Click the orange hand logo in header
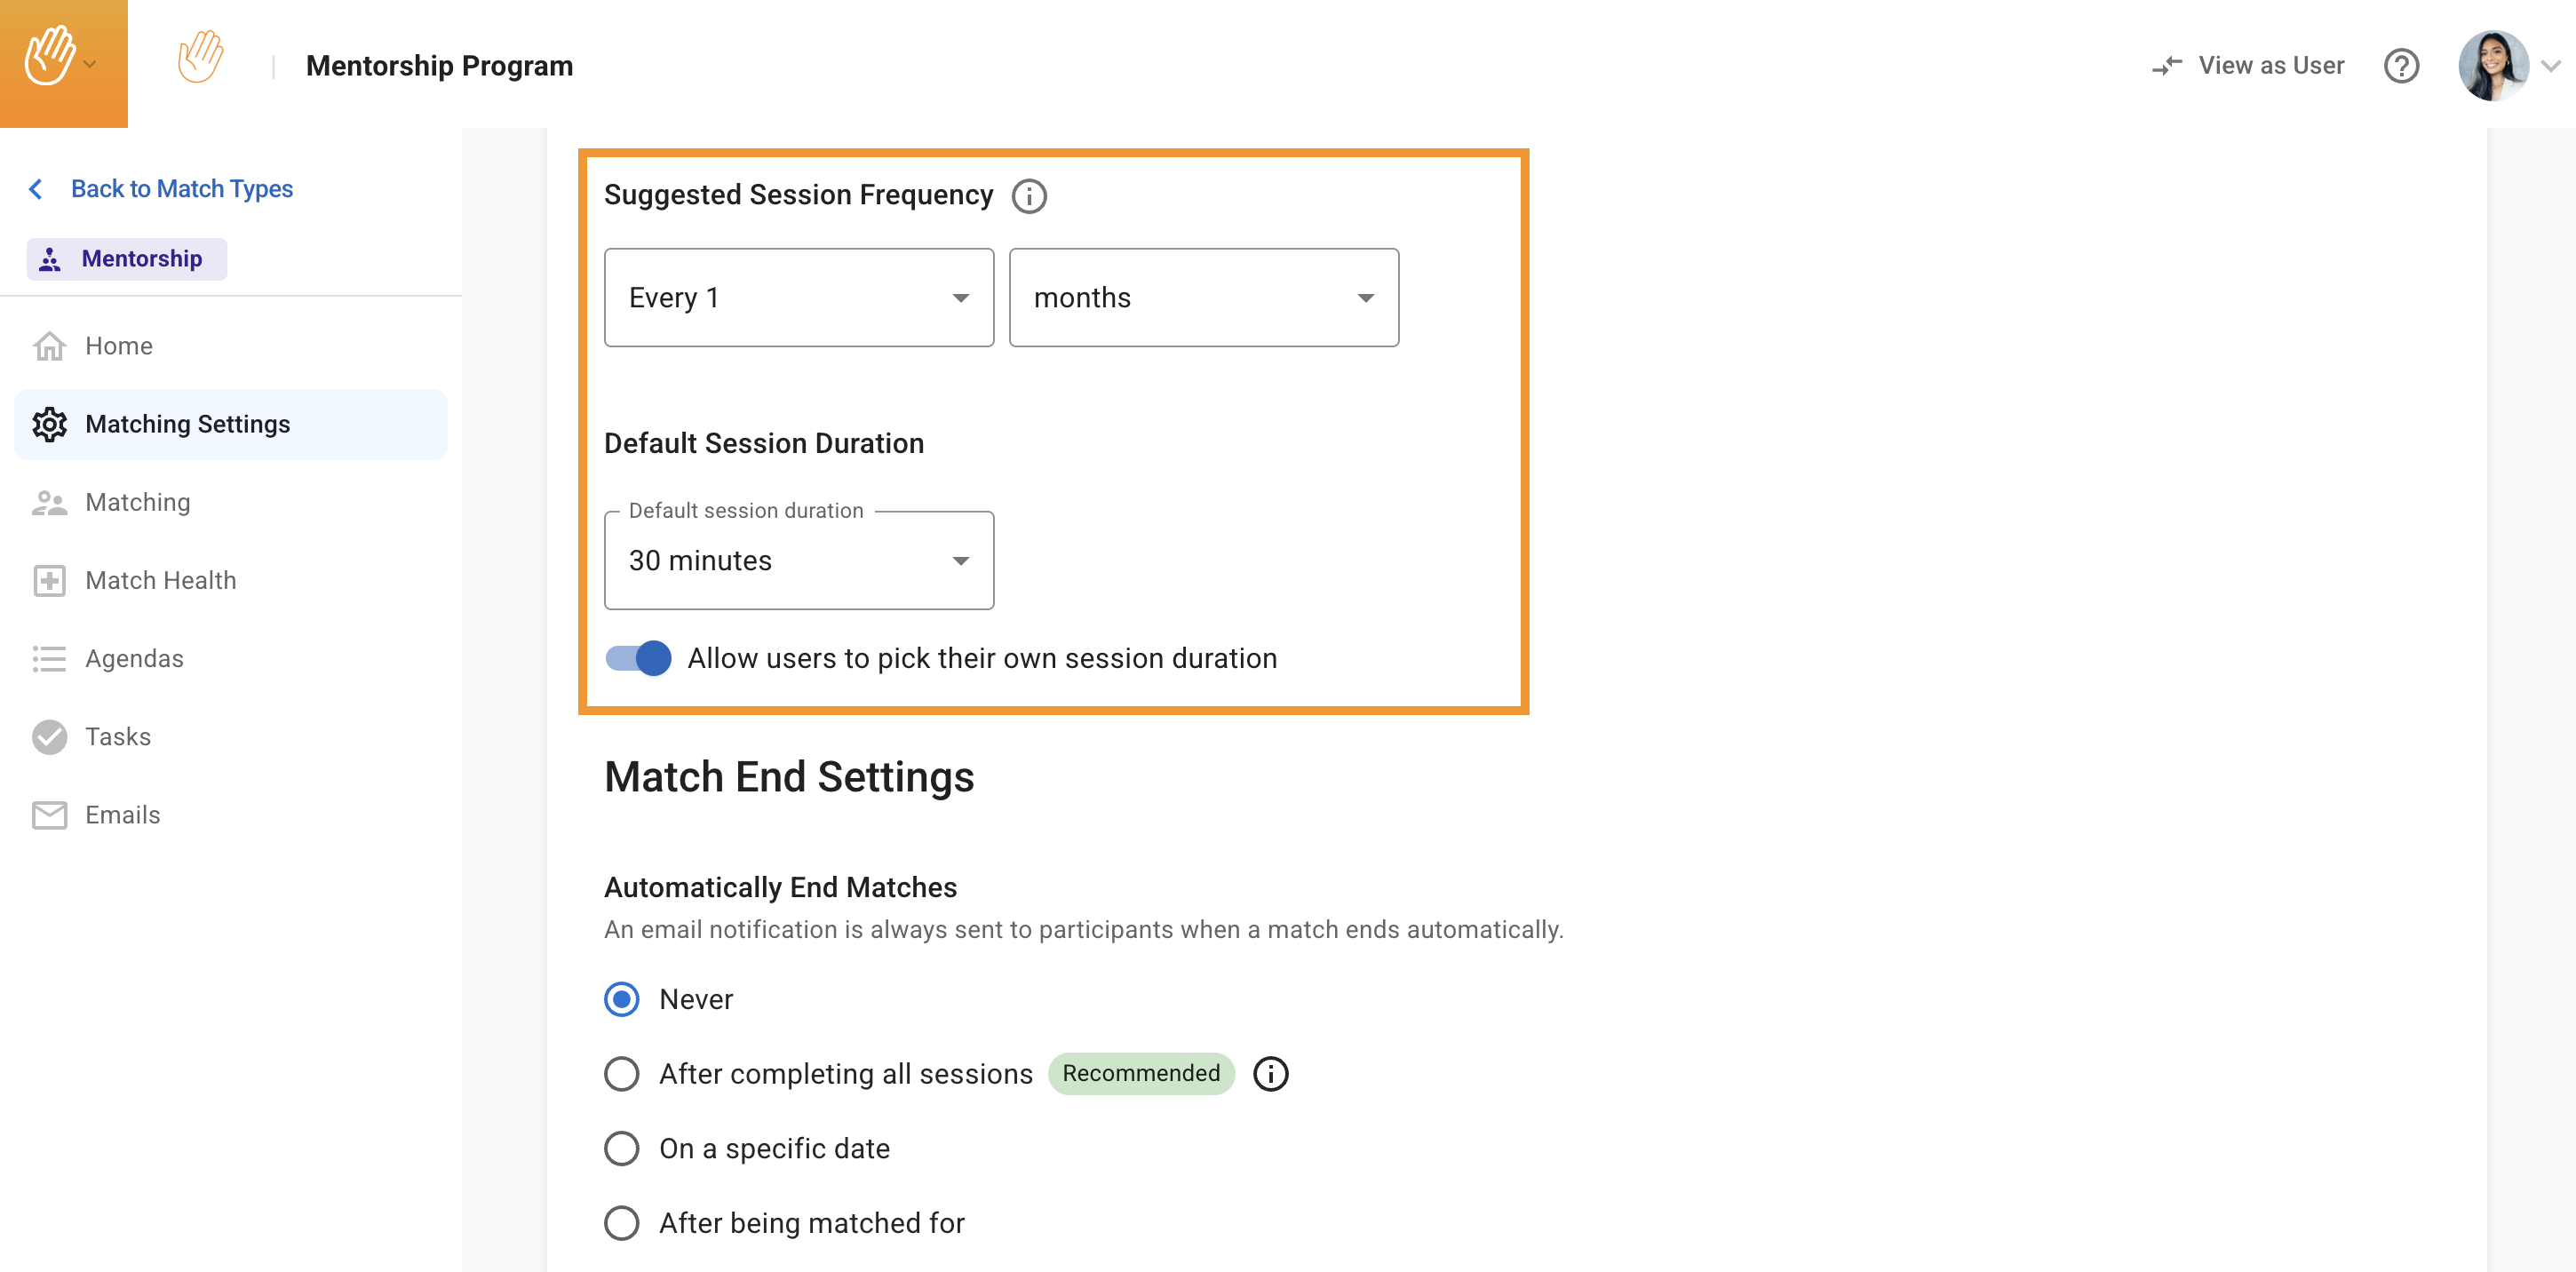Screen dimensions: 2576x1272 coord(200,58)
